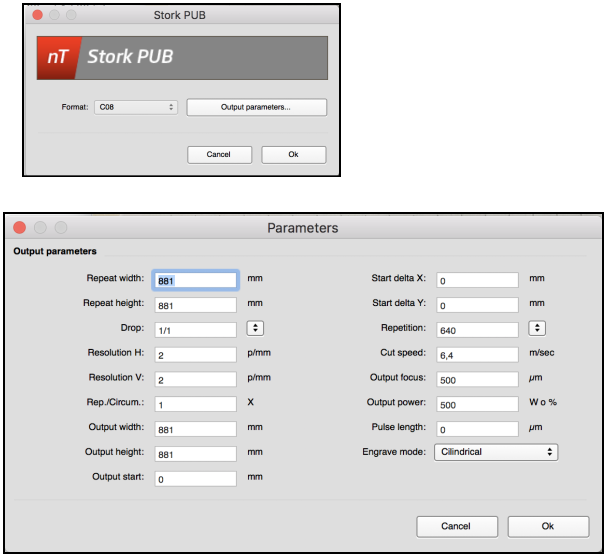
Task: Click the Format: label
Action: [x=75, y=107]
